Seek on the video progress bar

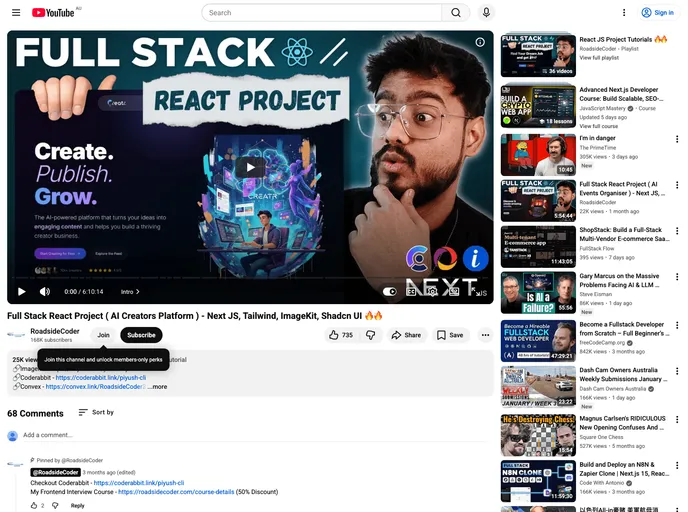[250, 279]
